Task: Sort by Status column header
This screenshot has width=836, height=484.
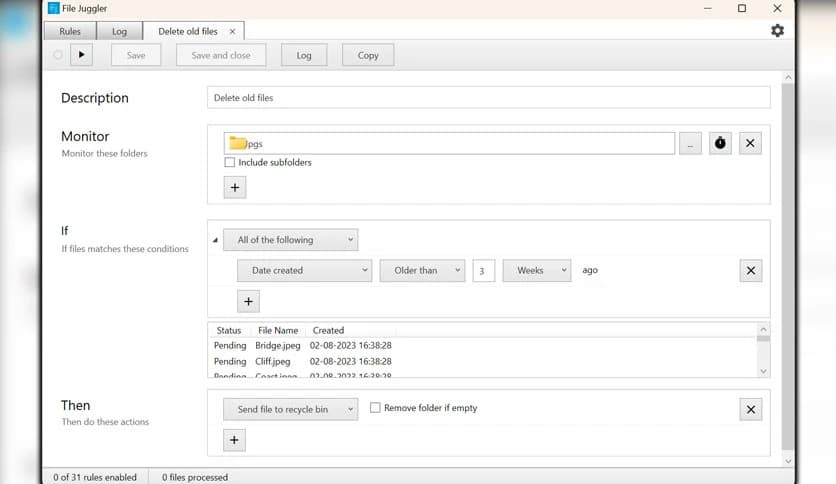Action: (x=229, y=330)
